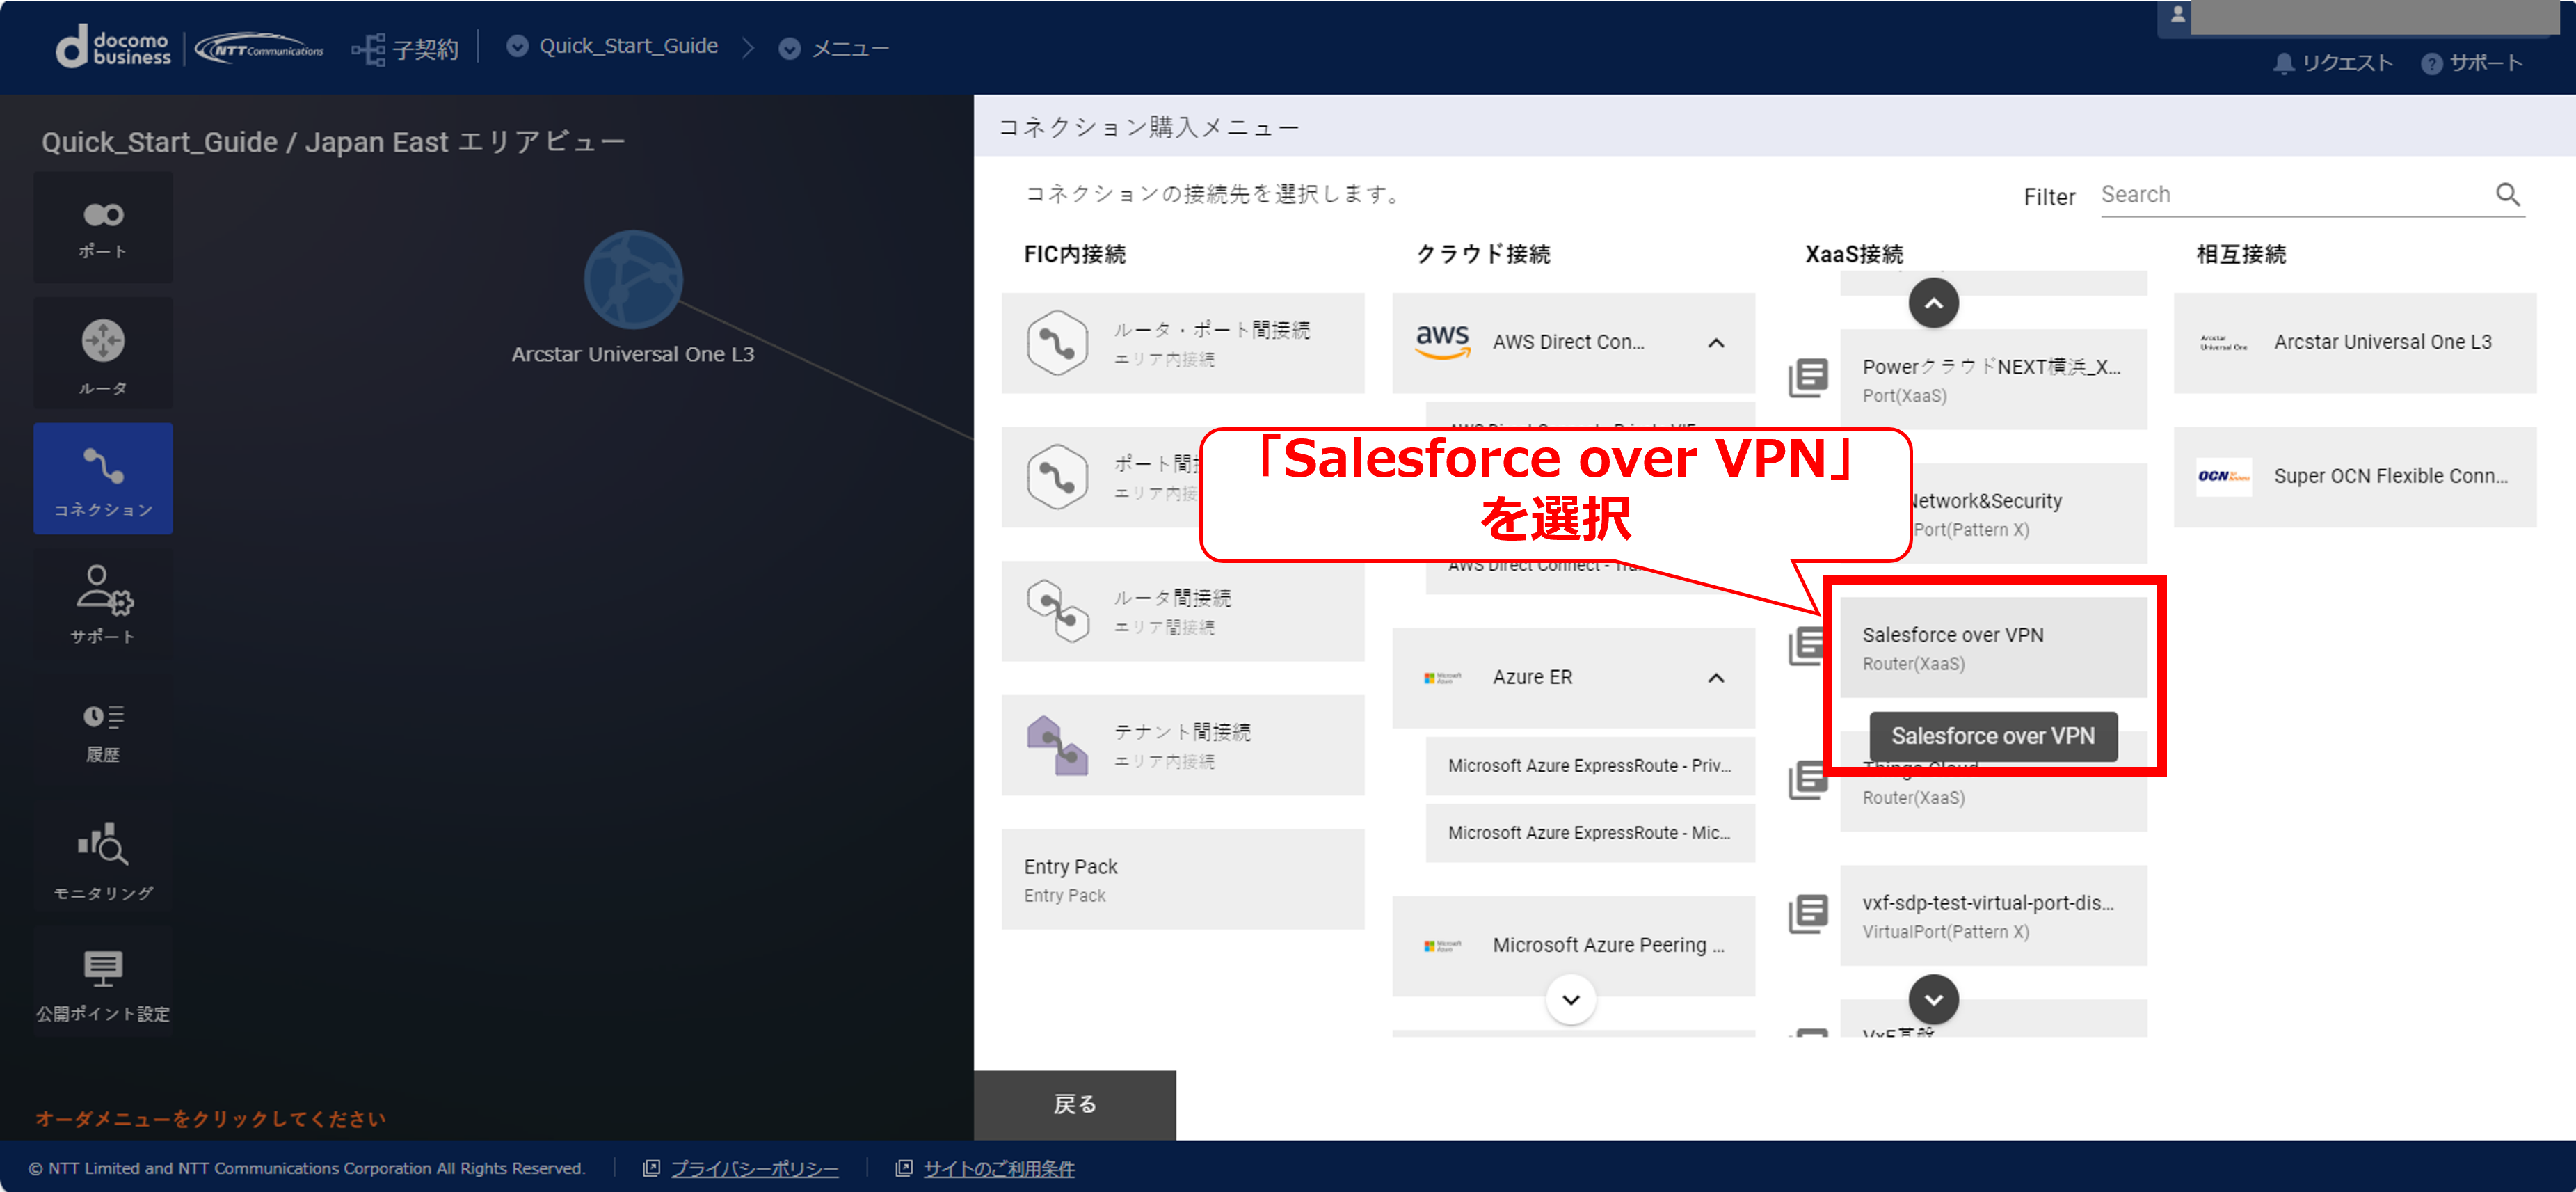This screenshot has width=2576, height=1192.
Task: Select Salesforce over VPN Router(XaaS)
Action: (1993, 647)
